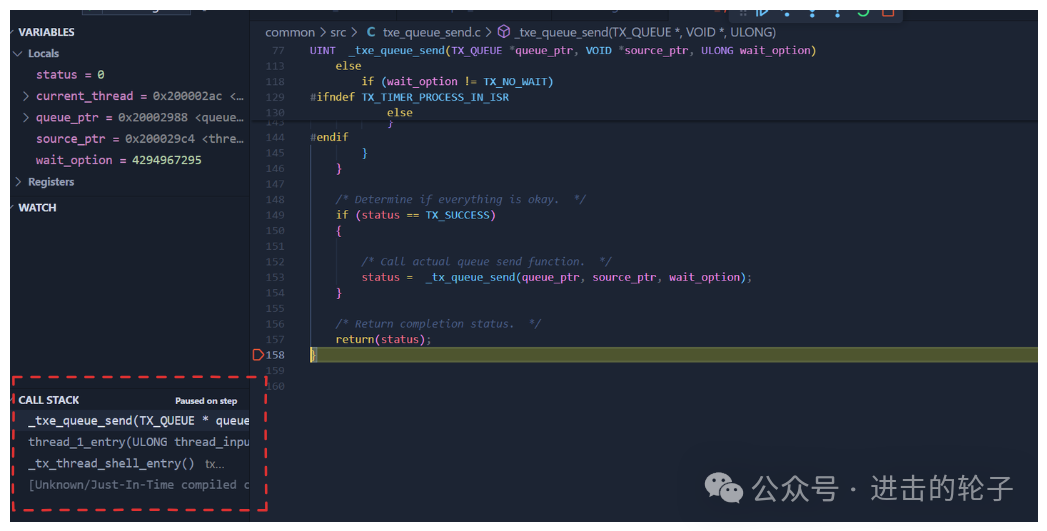Click sticky line 129 #ifndef TX_TIMER_PROCESS_IN_ISR
The image size is (1047, 531).
point(409,98)
